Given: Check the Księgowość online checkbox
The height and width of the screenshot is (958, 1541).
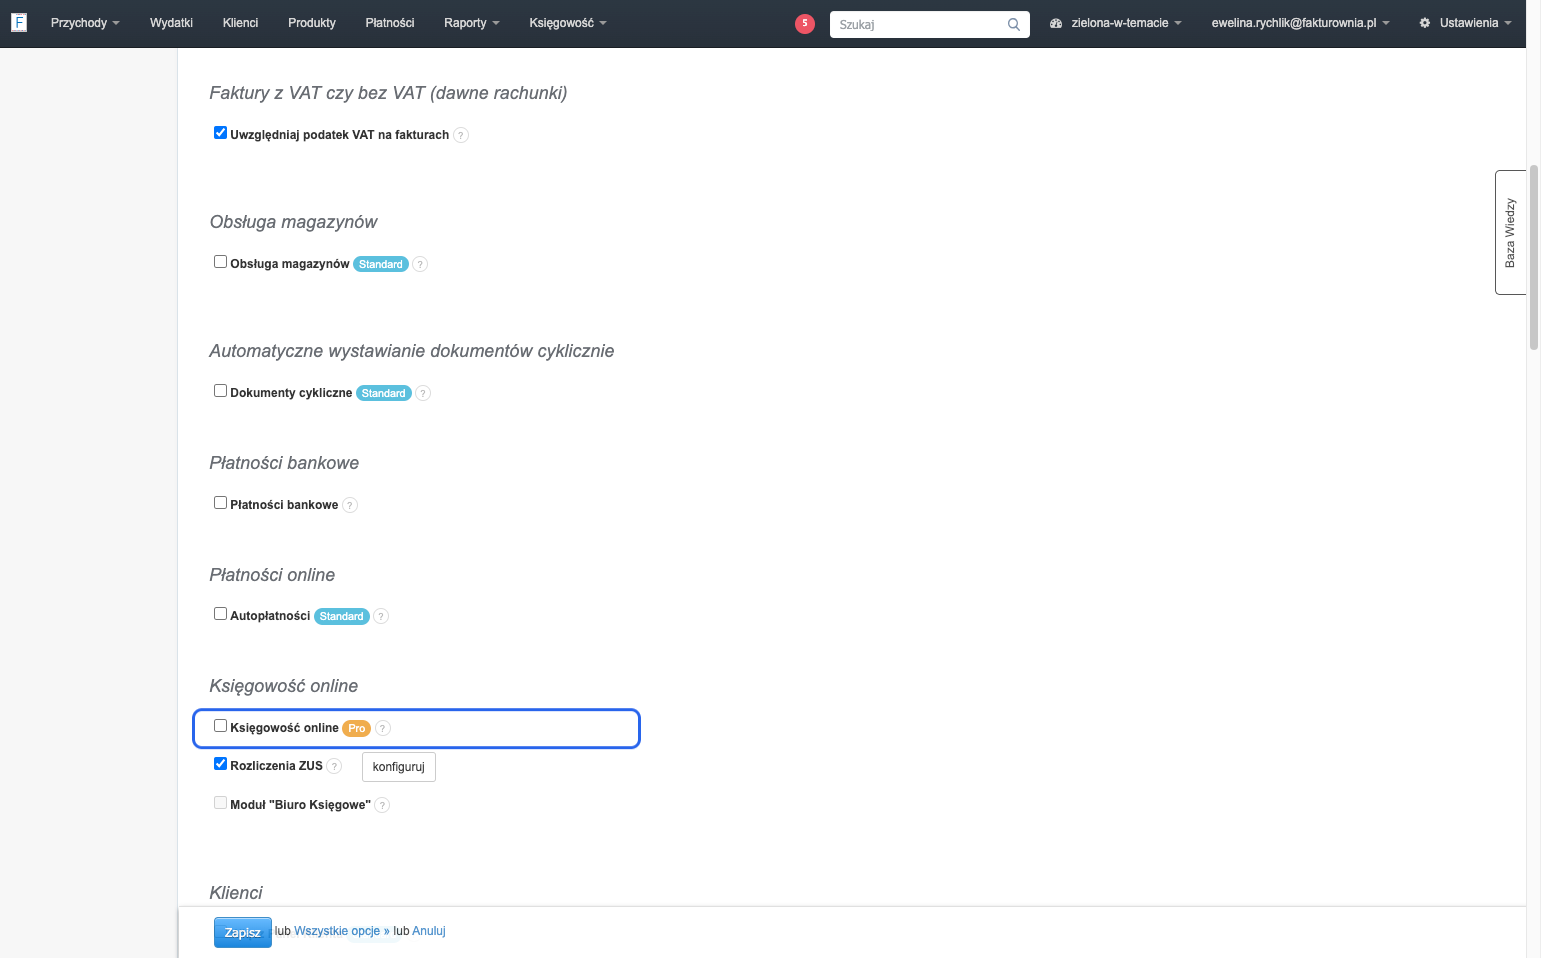Looking at the screenshot, I should coord(221,726).
